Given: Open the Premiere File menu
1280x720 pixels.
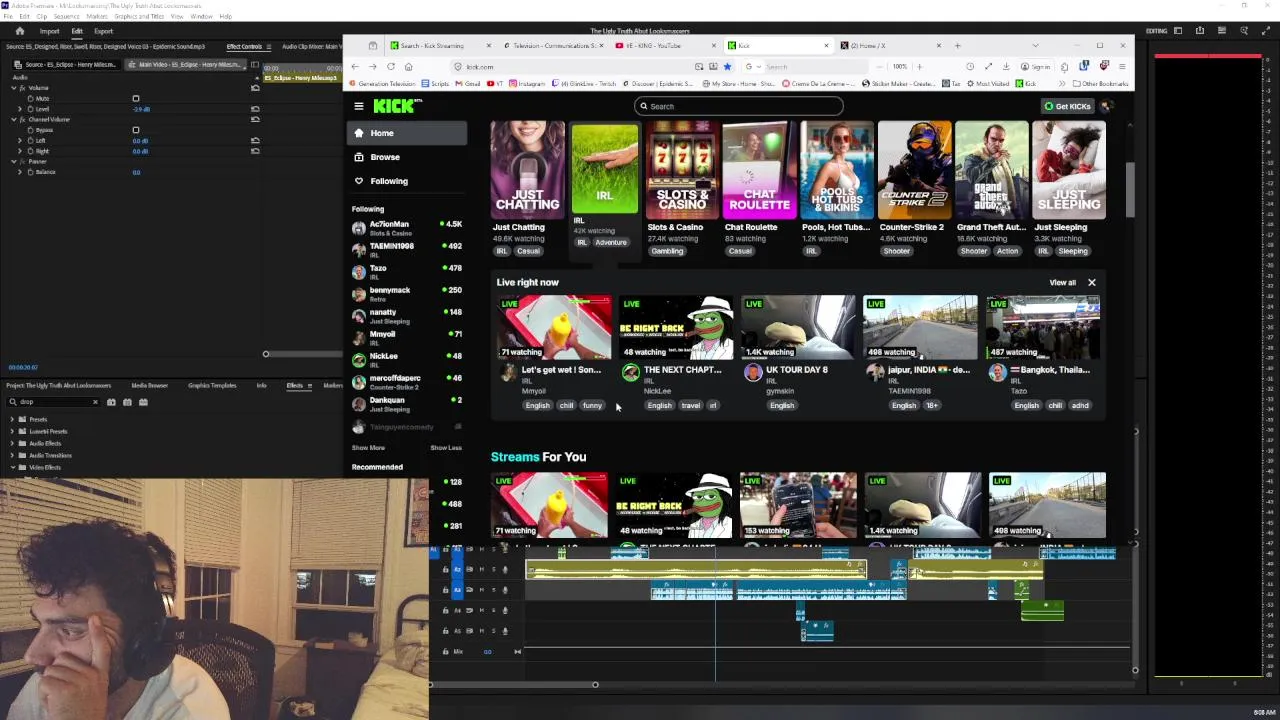Looking at the screenshot, I should pos(9,17).
